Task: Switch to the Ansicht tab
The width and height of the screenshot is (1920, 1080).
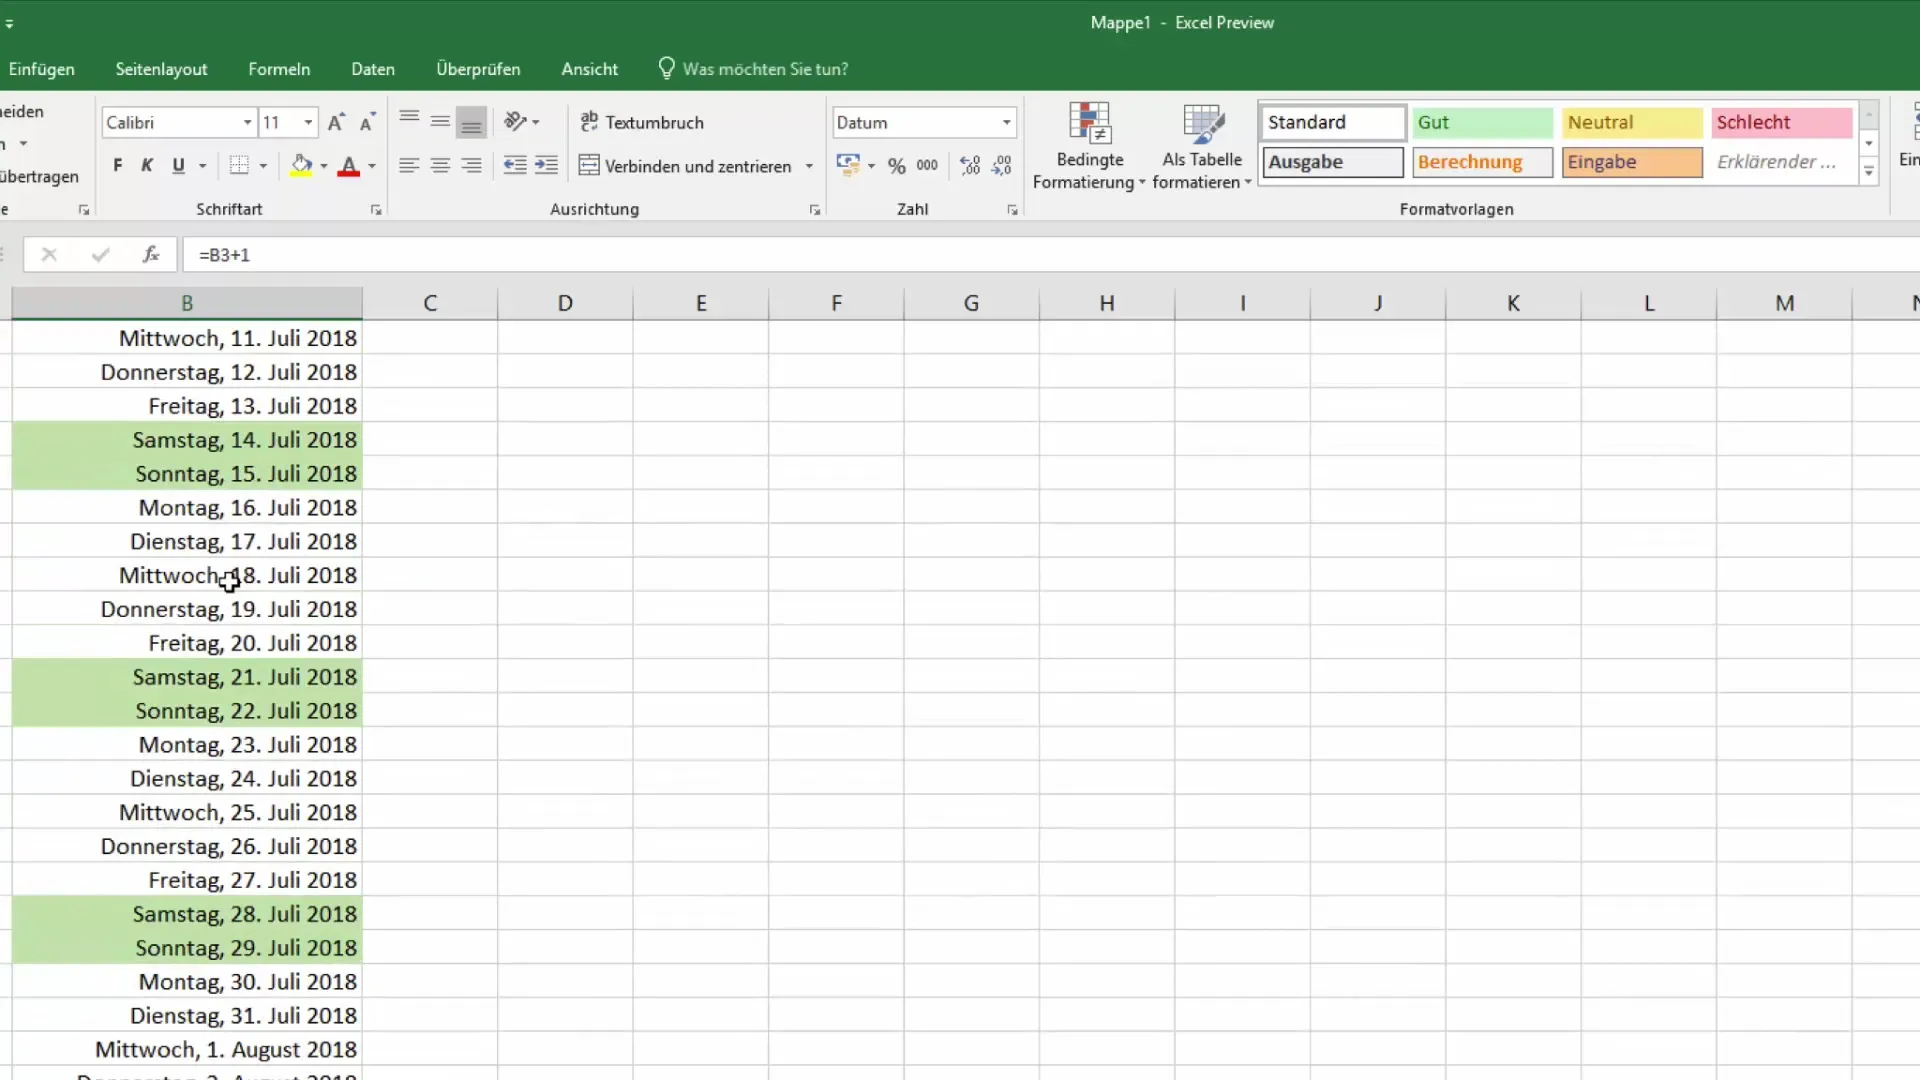Action: click(589, 69)
